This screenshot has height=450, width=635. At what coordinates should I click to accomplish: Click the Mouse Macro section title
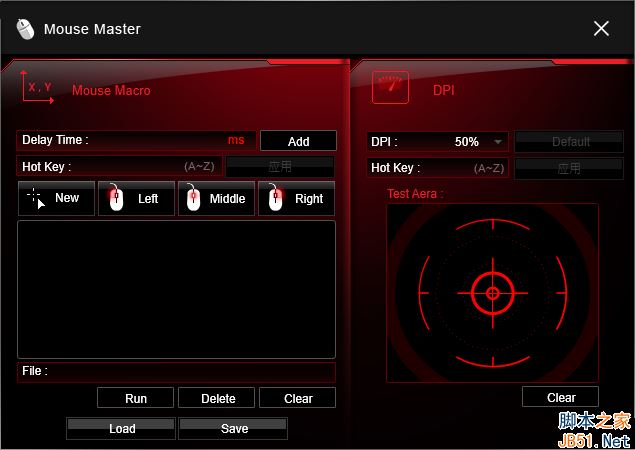[x=111, y=90]
